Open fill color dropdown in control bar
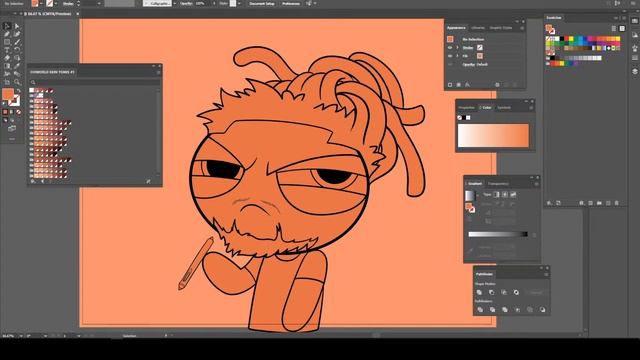 pos(41,3)
